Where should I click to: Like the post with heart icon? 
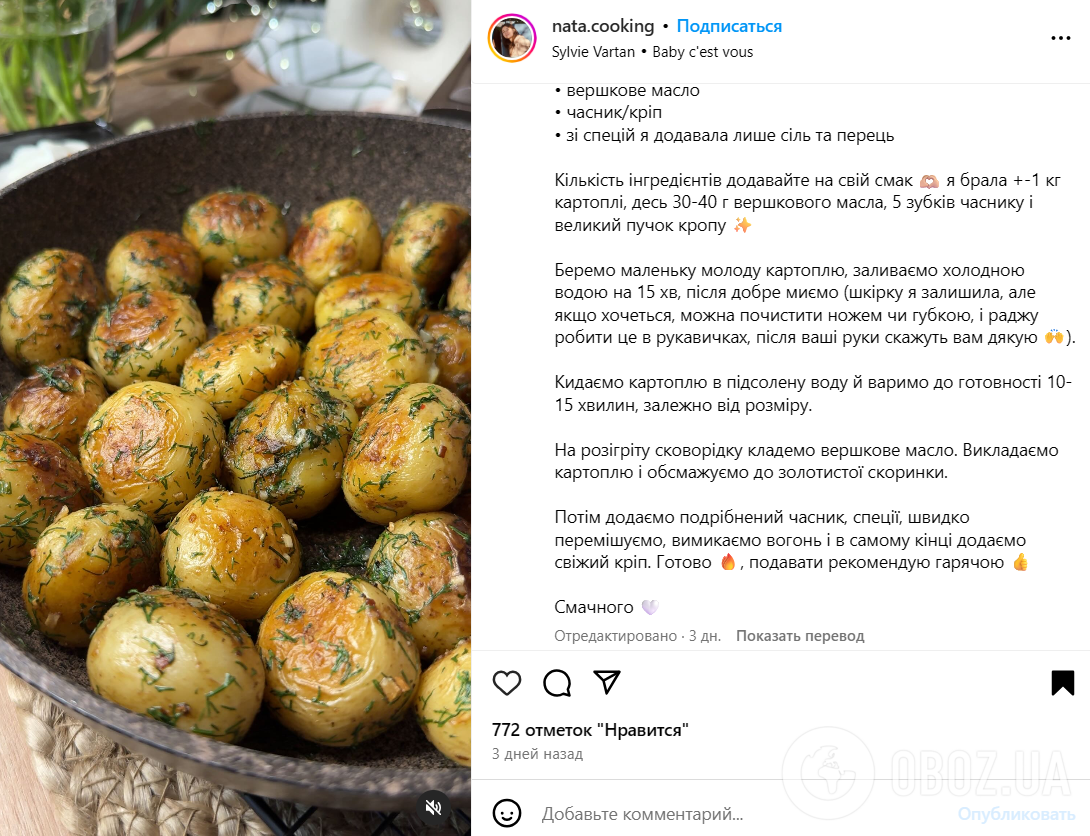click(x=507, y=683)
